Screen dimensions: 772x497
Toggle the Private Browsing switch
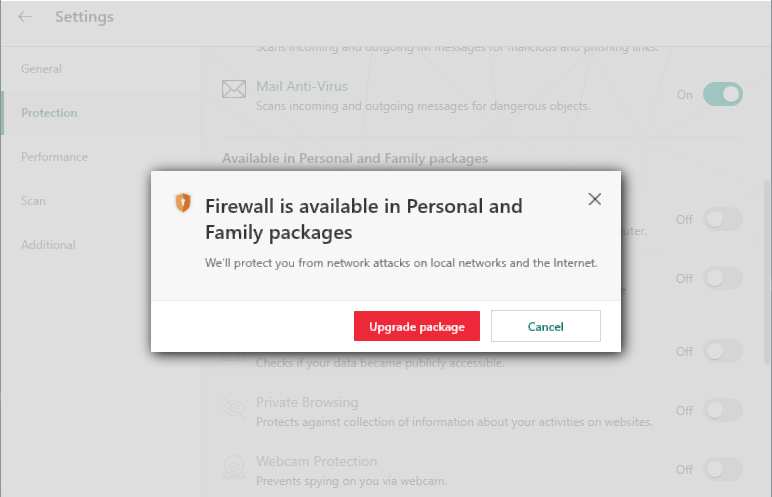click(722, 410)
